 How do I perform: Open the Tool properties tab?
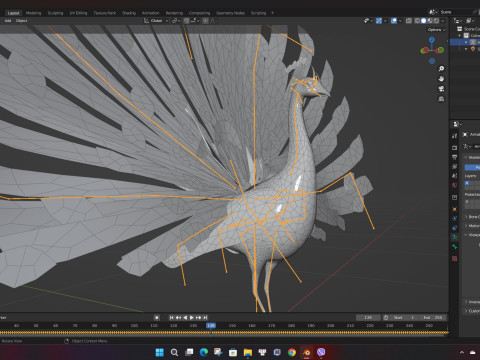(x=454, y=136)
